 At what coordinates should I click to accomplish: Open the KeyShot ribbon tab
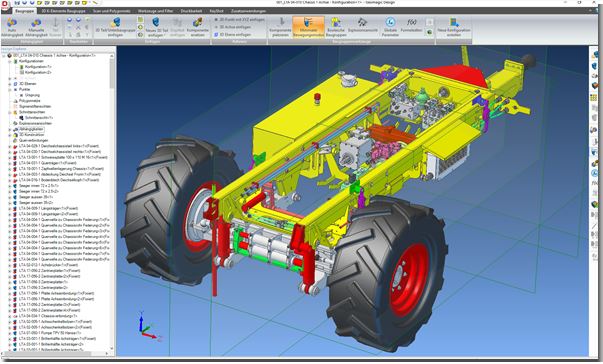[x=217, y=11]
